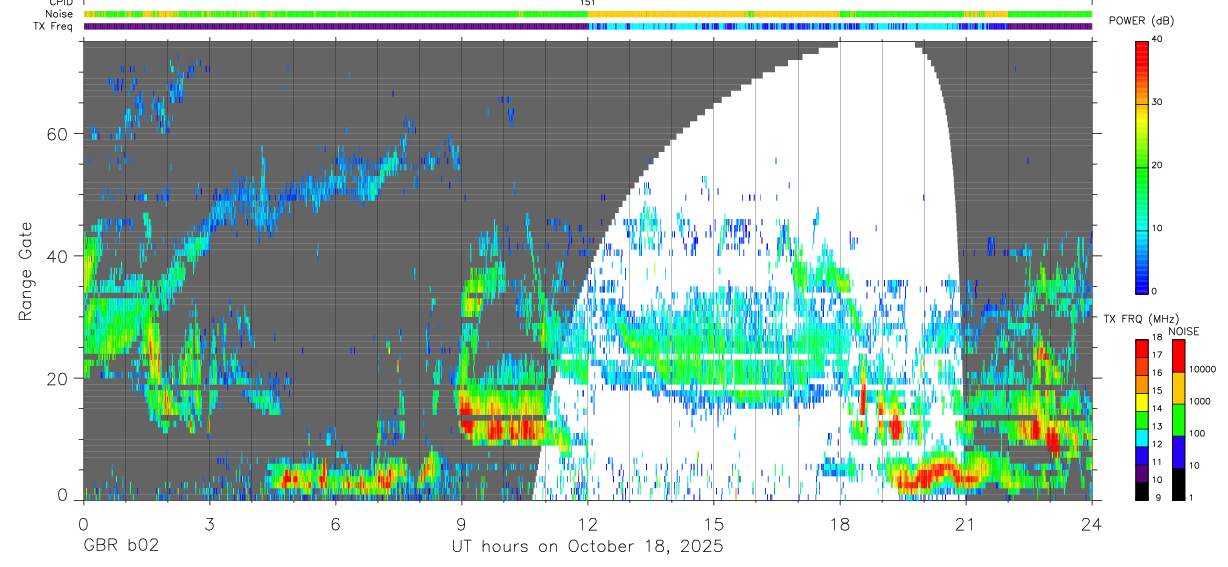Screen dimensions: 1228x567
Task: Click the '30' label on the POWER scale
Action: (1159, 103)
